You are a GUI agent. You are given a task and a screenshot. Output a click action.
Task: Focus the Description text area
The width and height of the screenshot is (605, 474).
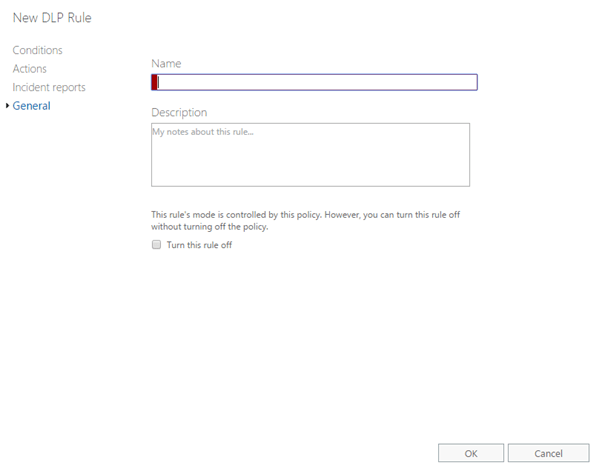point(310,154)
